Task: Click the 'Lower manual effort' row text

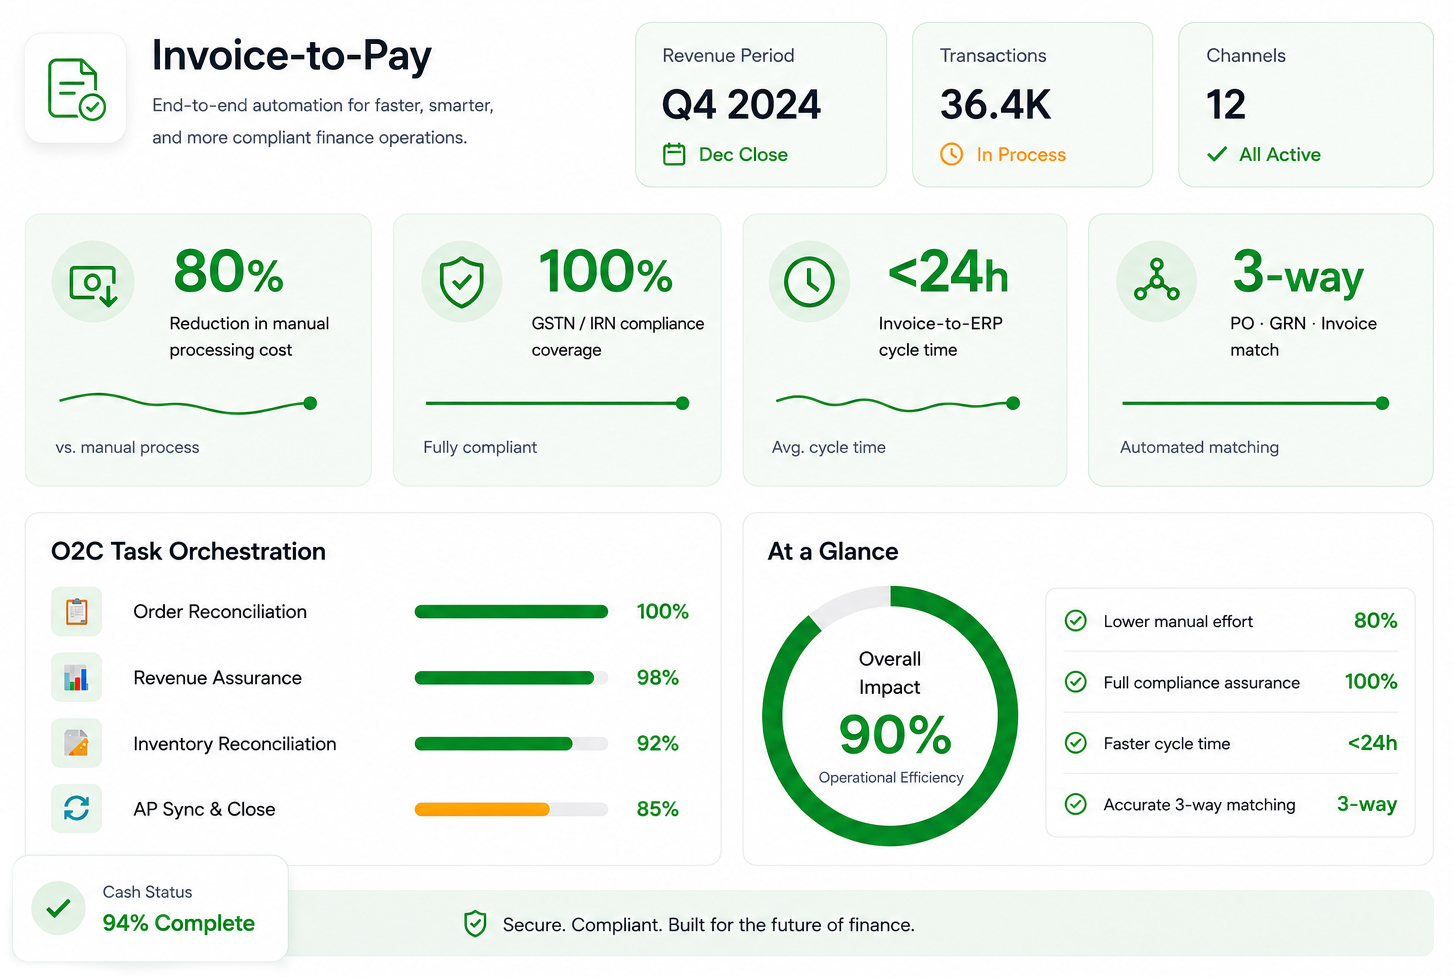Action: point(1178,622)
